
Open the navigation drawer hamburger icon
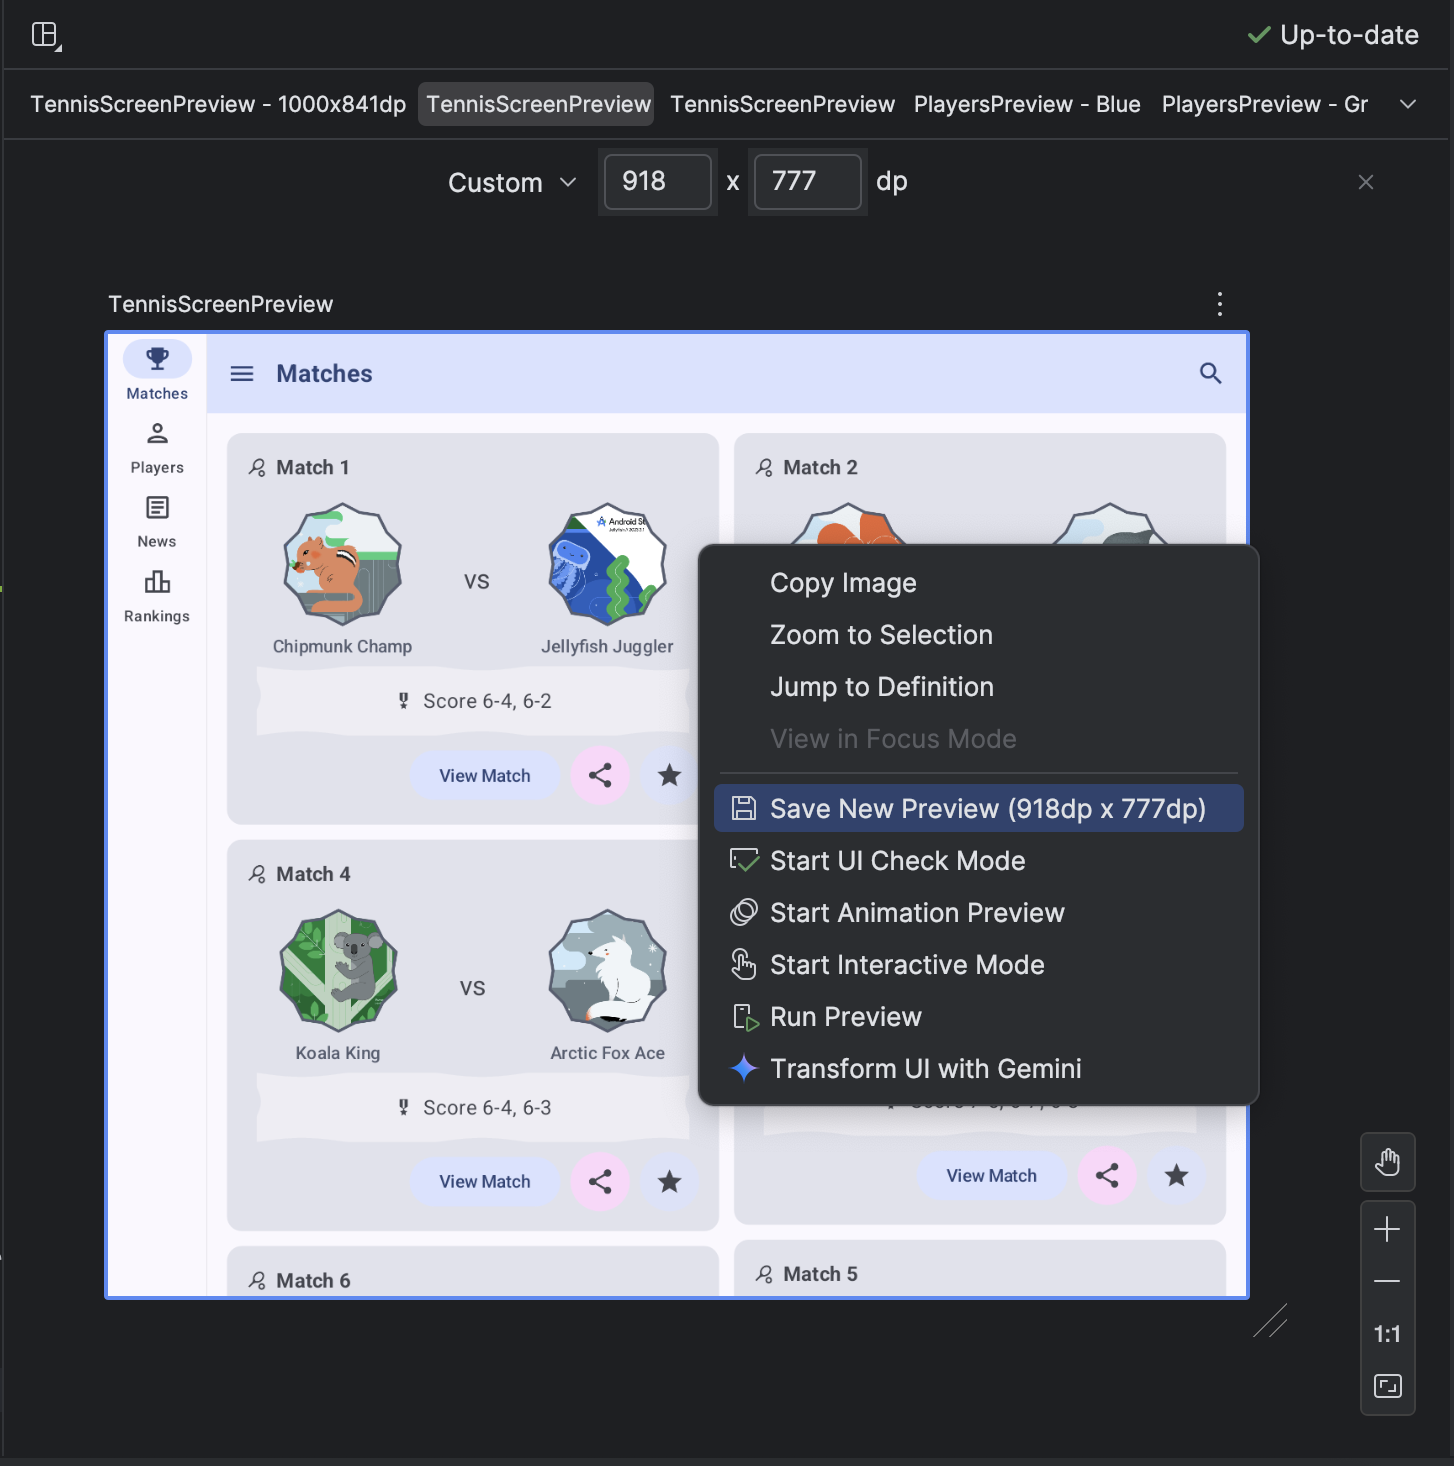[x=241, y=373]
